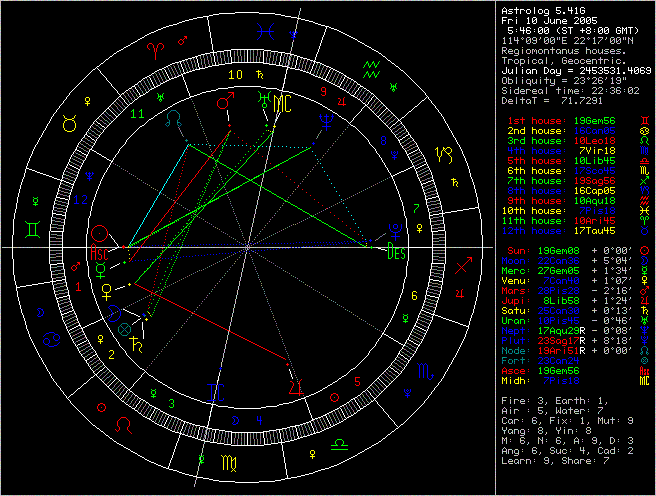Click the Sagittarius arrow on the outer ring
Image resolution: width=656 pixels, height=496 pixels.
coord(464,268)
